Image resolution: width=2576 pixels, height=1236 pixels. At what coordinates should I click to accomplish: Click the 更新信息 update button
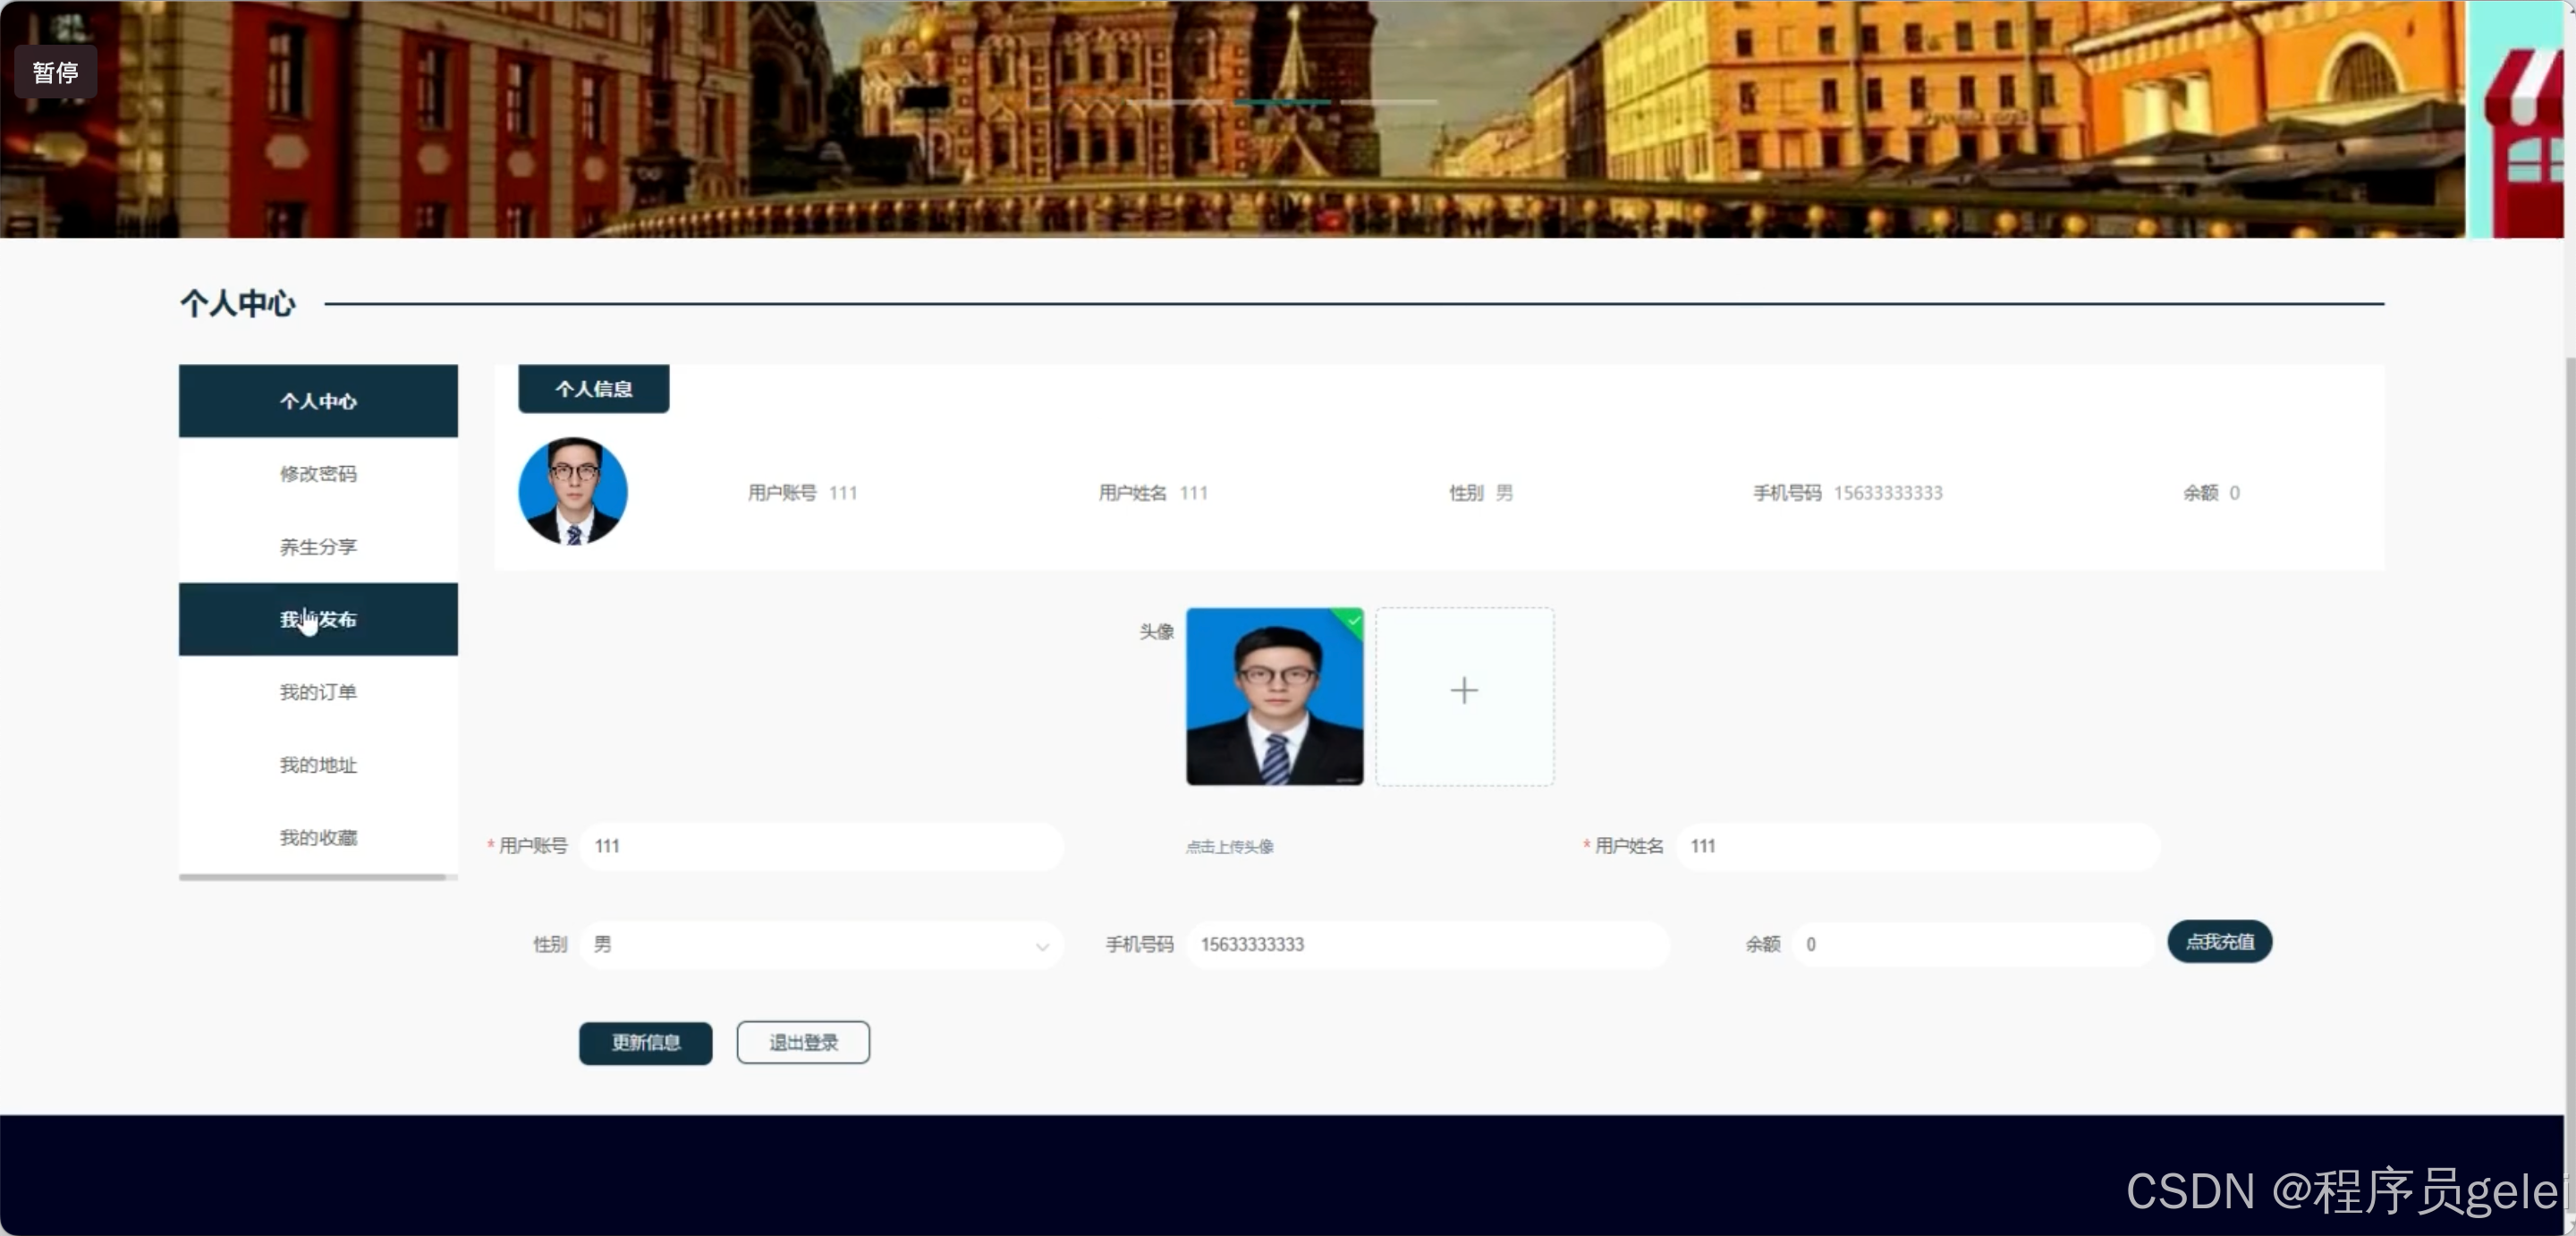pyautogui.click(x=645, y=1043)
